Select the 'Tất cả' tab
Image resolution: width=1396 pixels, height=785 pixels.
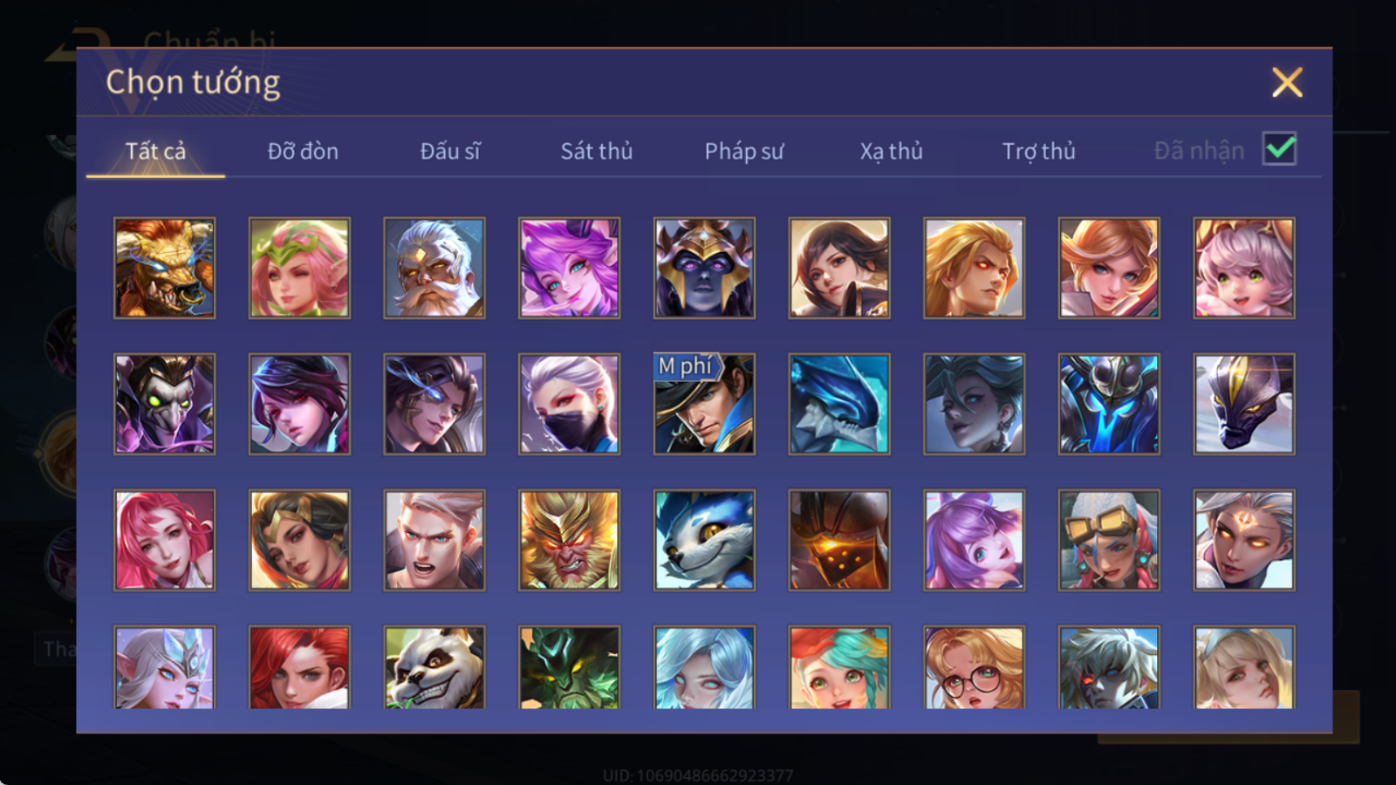(156, 151)
